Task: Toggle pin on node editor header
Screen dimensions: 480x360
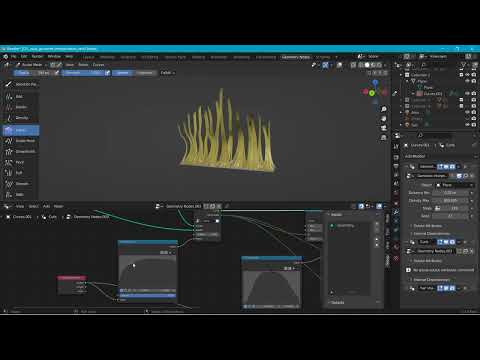Action: pyautogui.click(x=227, y=206)
